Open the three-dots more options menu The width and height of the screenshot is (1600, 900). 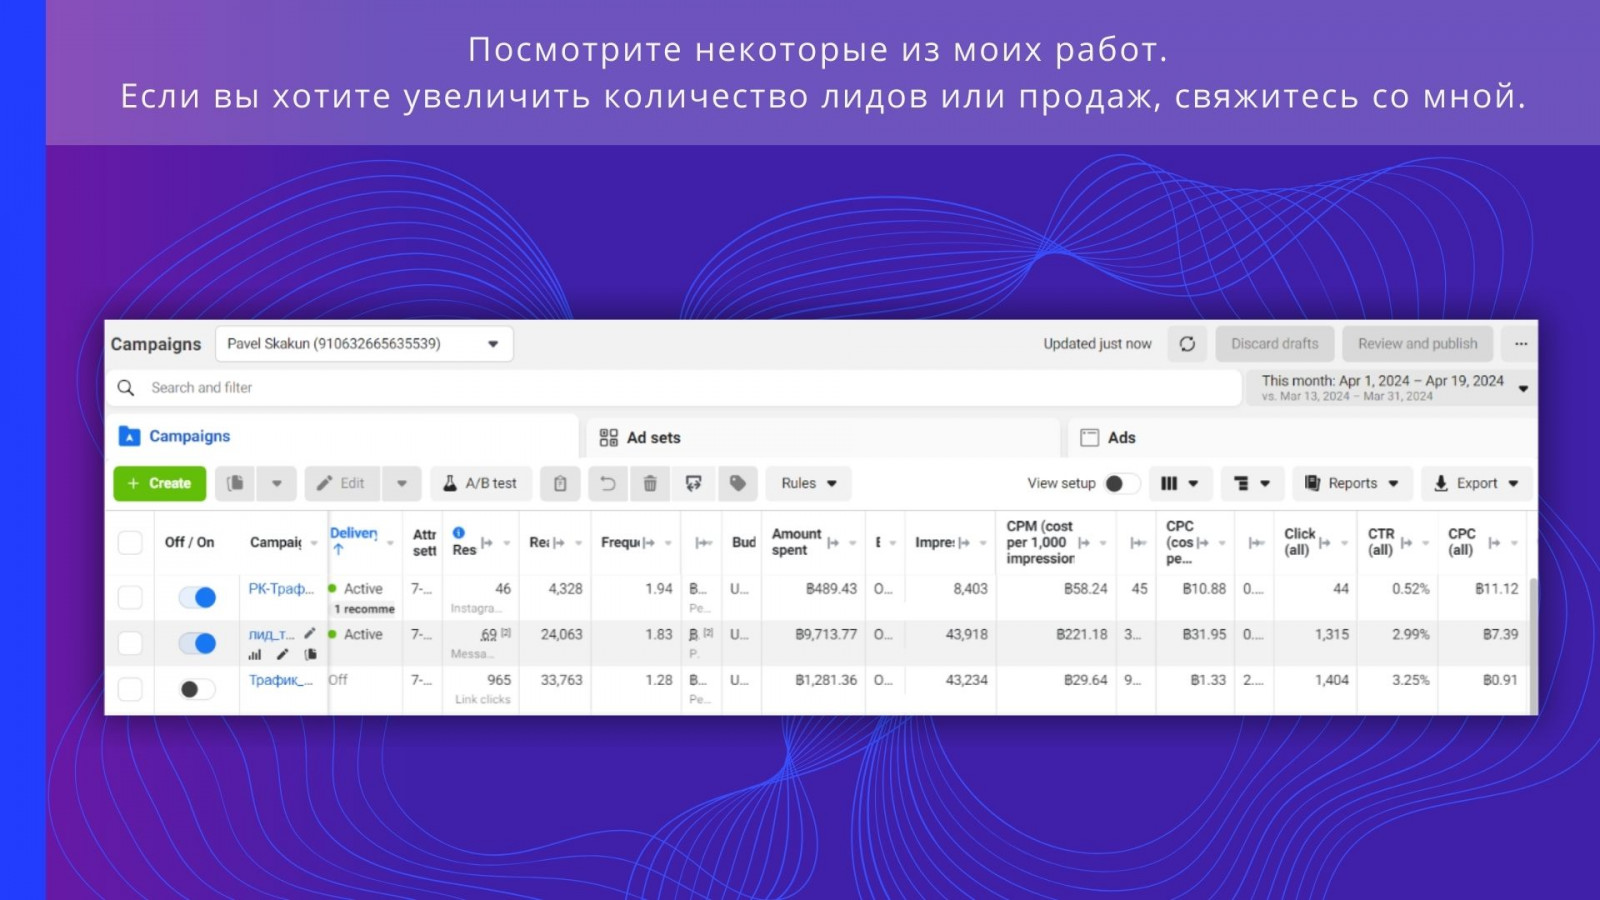pos(1521,344)
